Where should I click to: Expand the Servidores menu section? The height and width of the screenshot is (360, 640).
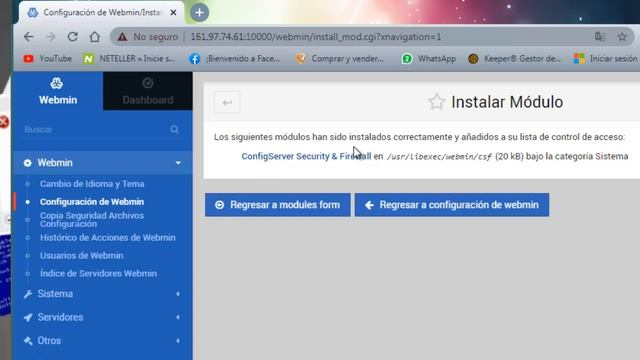[x=103, y=317]
